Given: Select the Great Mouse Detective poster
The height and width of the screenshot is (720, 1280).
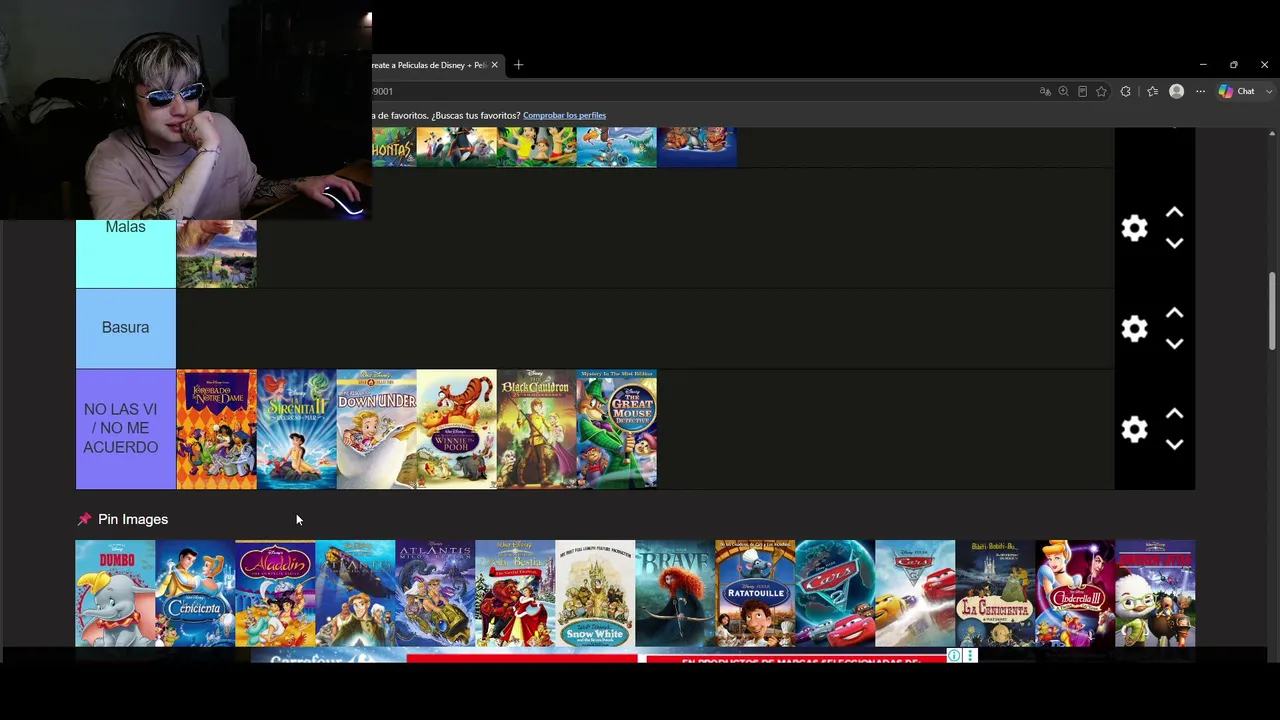Looking at the screenshot, I should pos(617,429).
